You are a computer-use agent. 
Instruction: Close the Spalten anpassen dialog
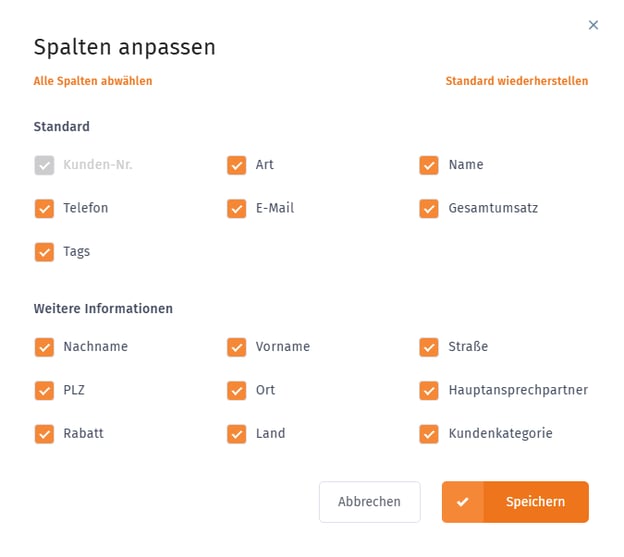pyautogui.click(x=593, y=25)
